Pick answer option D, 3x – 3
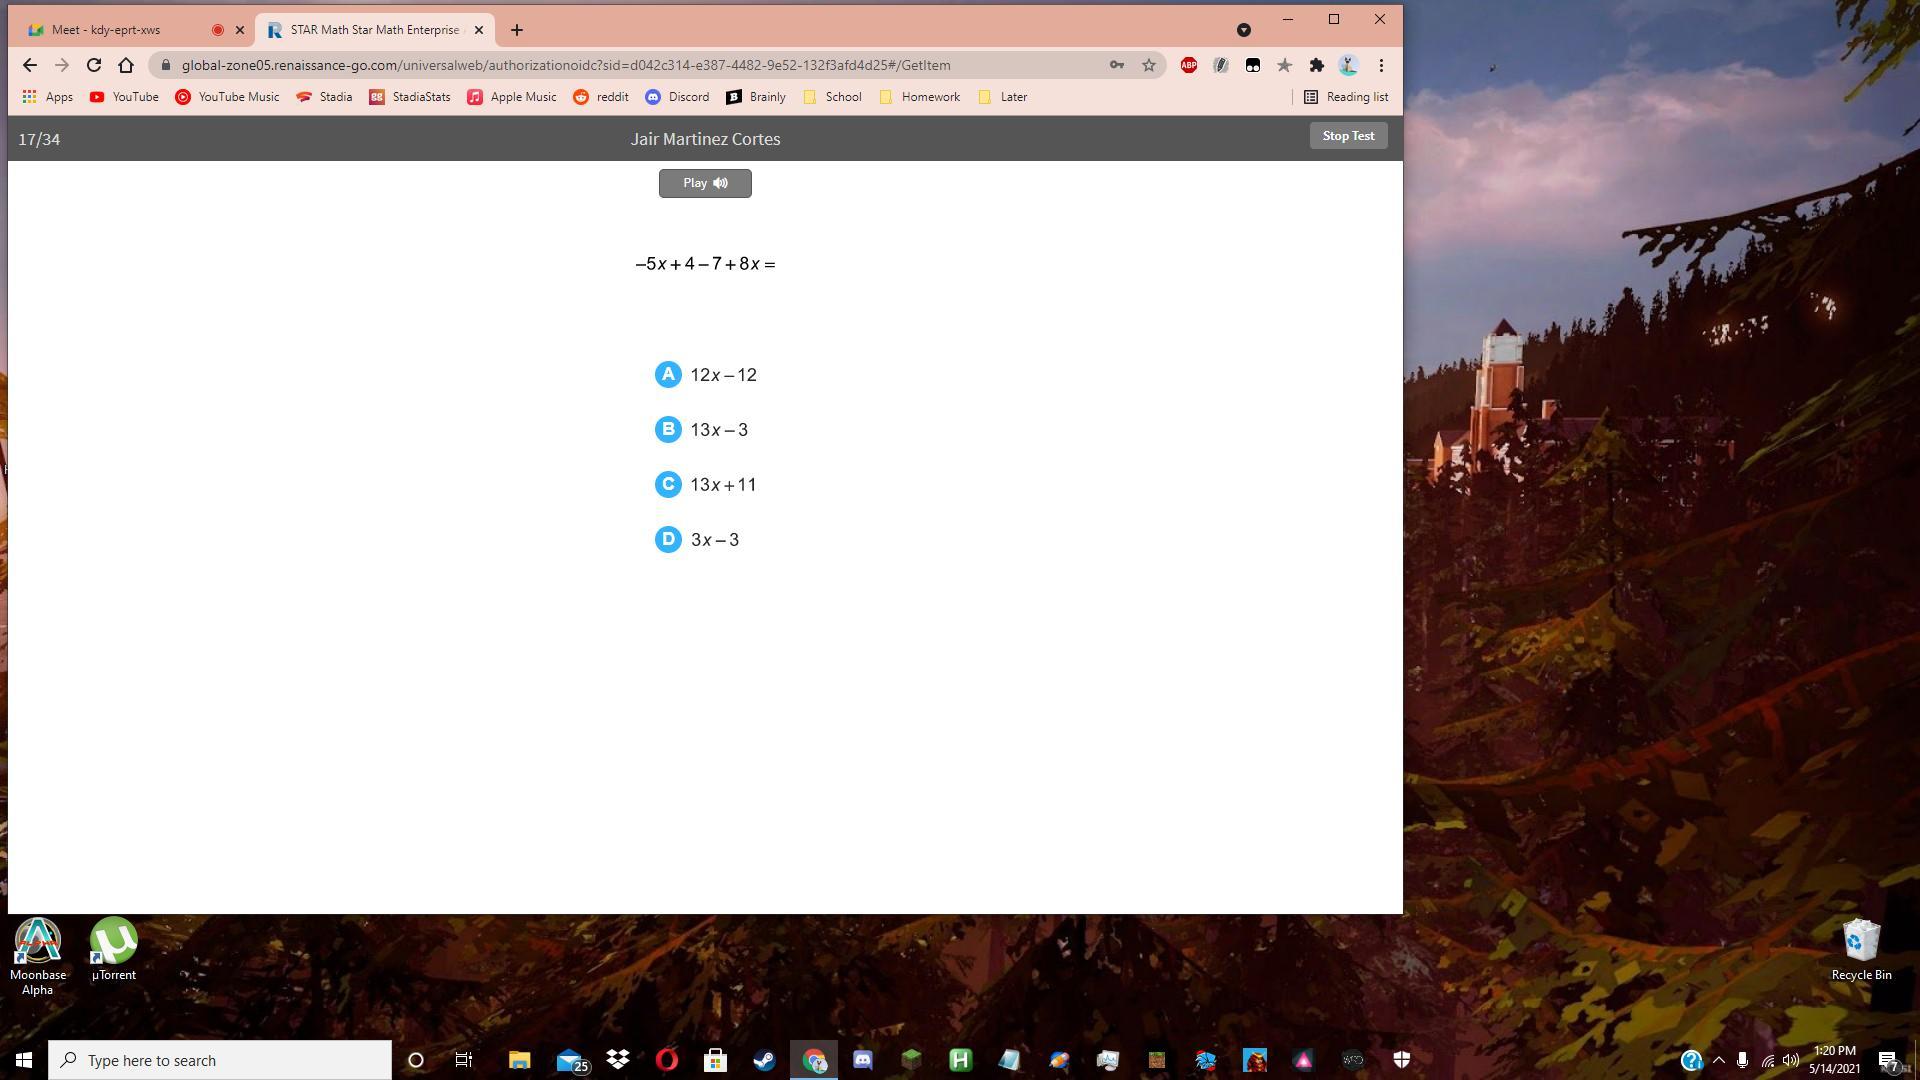 (668, 540)
